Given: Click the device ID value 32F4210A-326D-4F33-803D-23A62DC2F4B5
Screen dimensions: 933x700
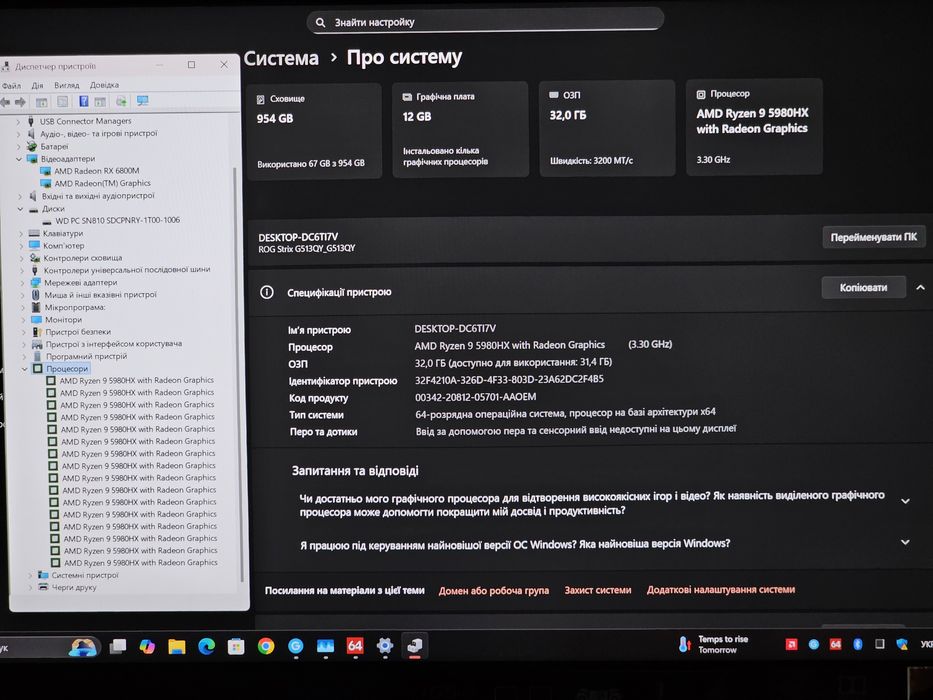Looking at the screenshot, I should [509, 379].
